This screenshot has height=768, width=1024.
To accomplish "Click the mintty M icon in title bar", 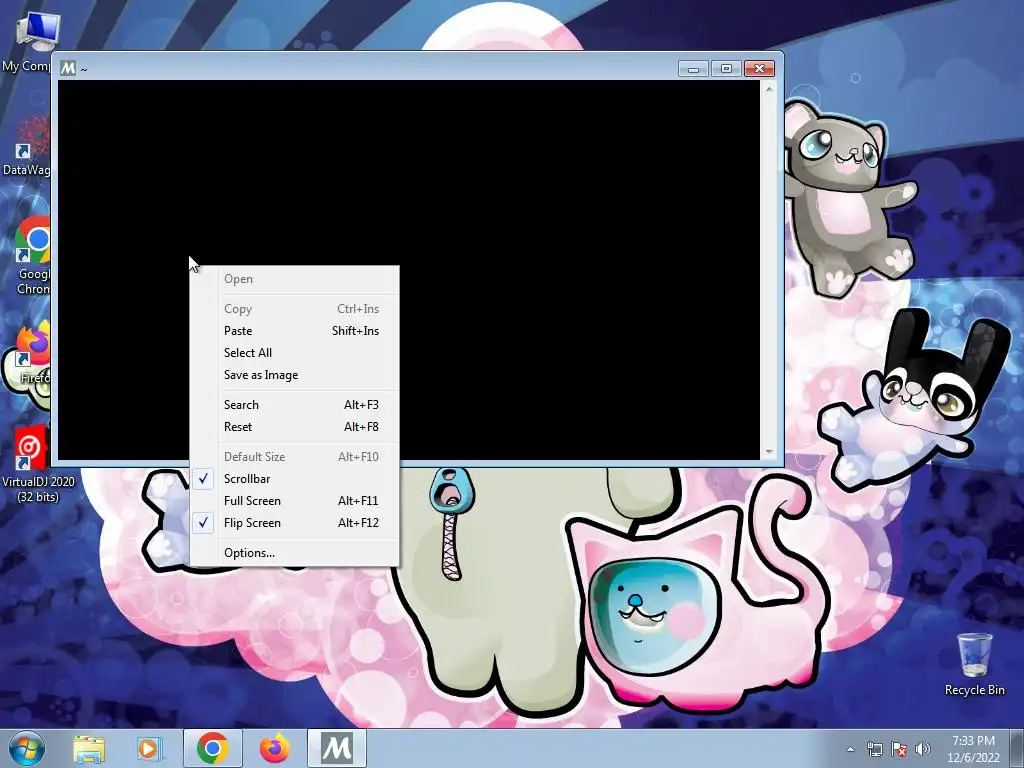I will click(68, 68).
